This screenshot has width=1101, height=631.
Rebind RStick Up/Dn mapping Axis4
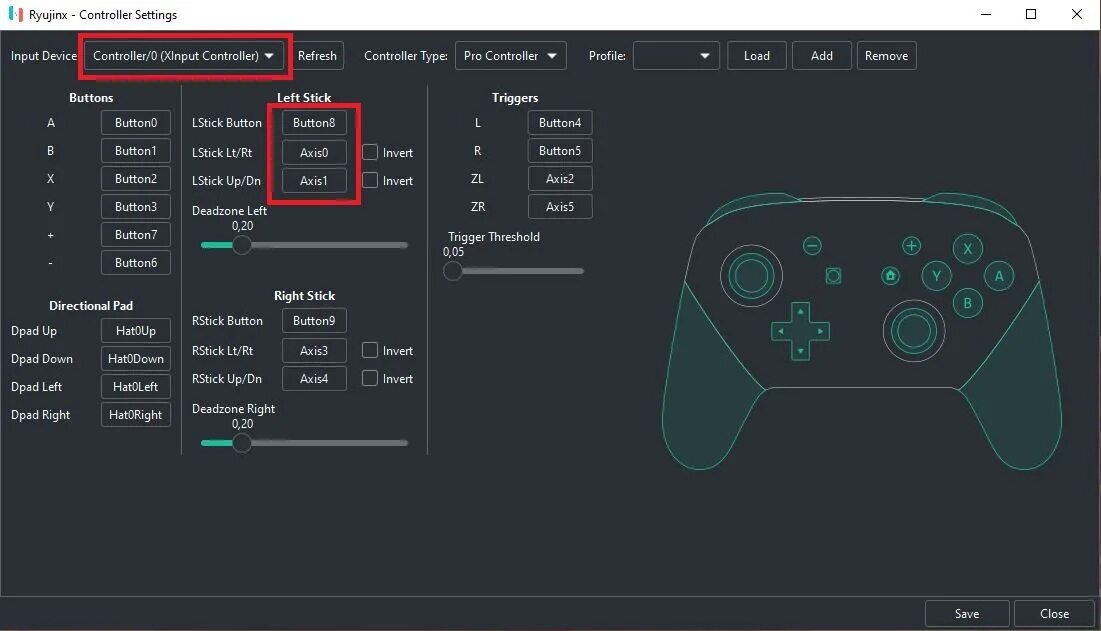(x=314, y=378)
